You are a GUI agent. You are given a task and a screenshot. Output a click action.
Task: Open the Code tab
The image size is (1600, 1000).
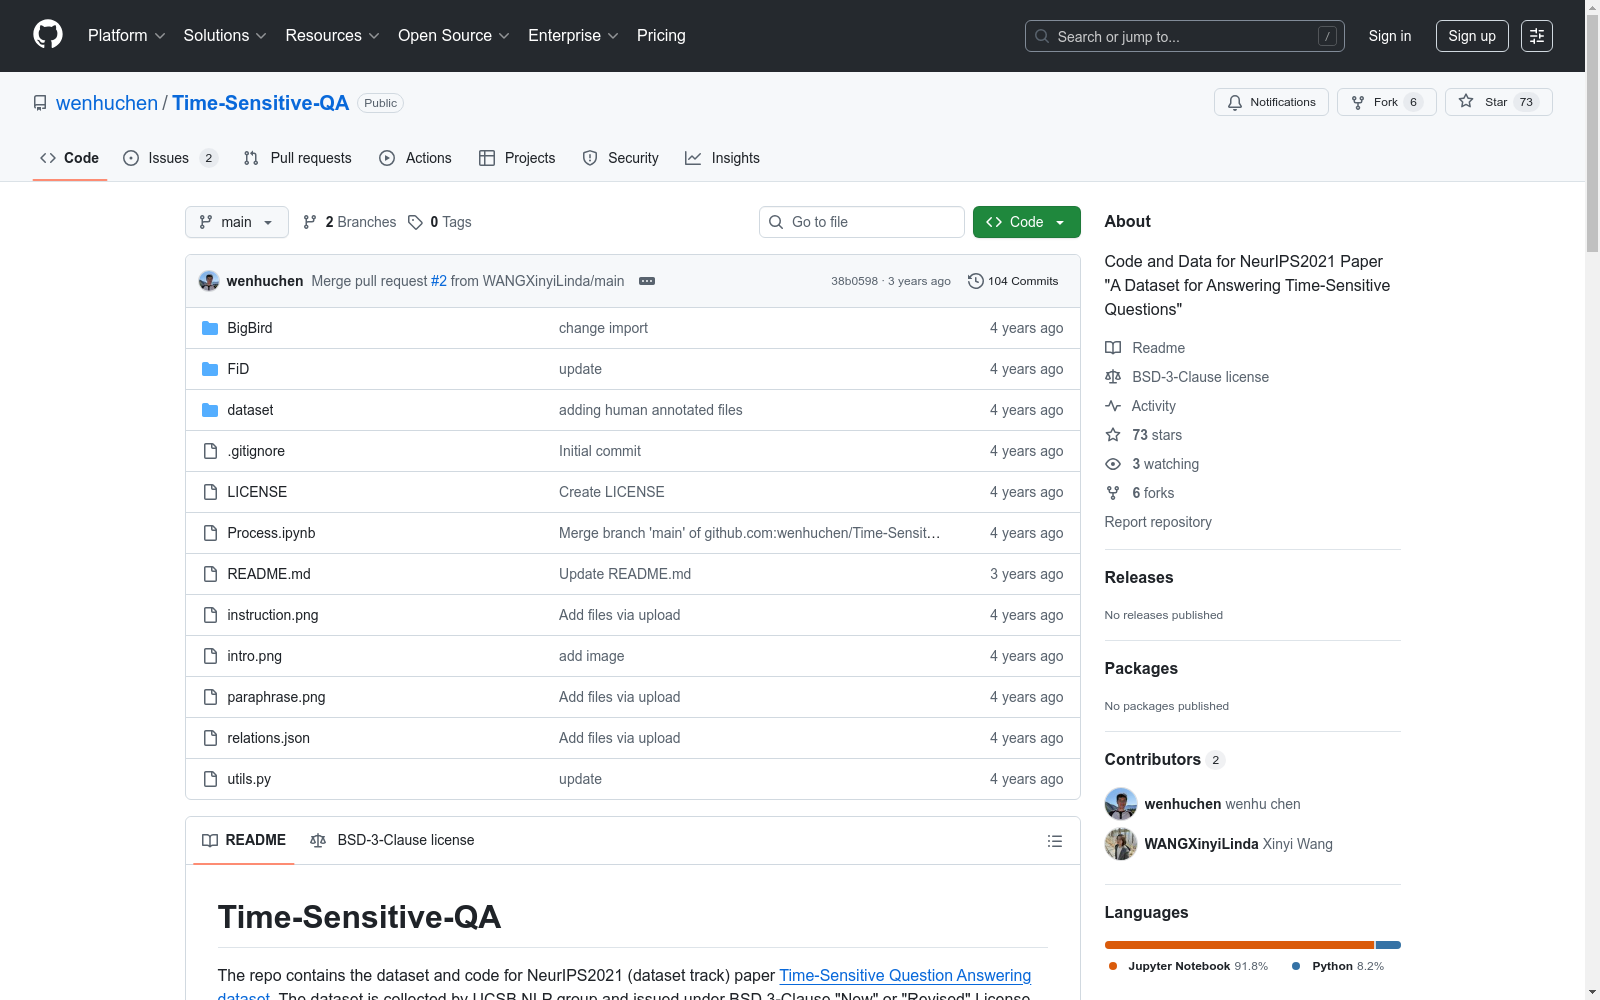(x=70, y=158)
